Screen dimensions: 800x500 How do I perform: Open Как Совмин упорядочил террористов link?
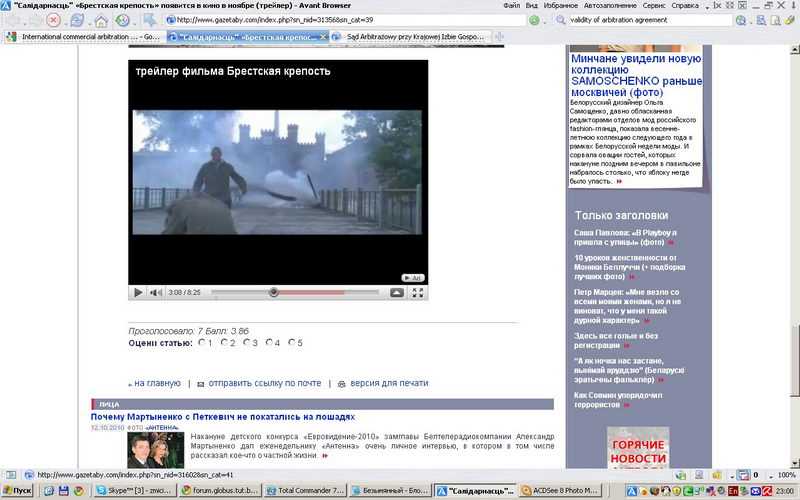pyautogui.click(x=618, y=399)
